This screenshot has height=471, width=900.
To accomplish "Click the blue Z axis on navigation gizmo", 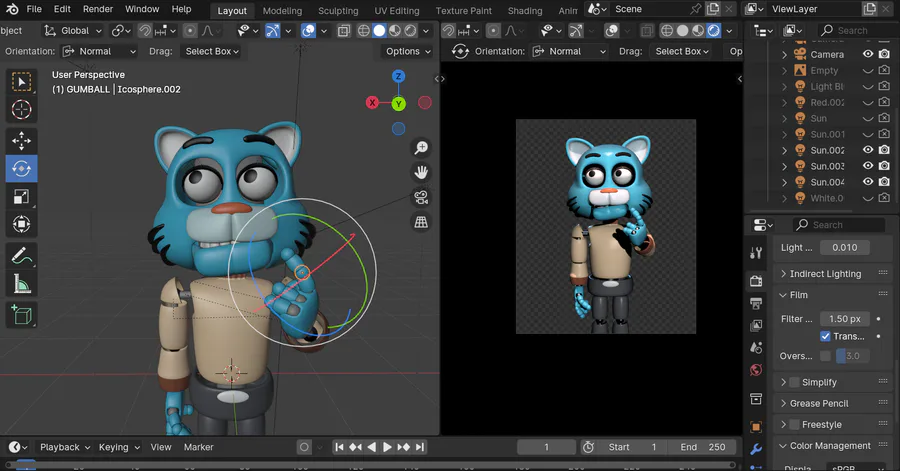I will (x=398, y=76).
